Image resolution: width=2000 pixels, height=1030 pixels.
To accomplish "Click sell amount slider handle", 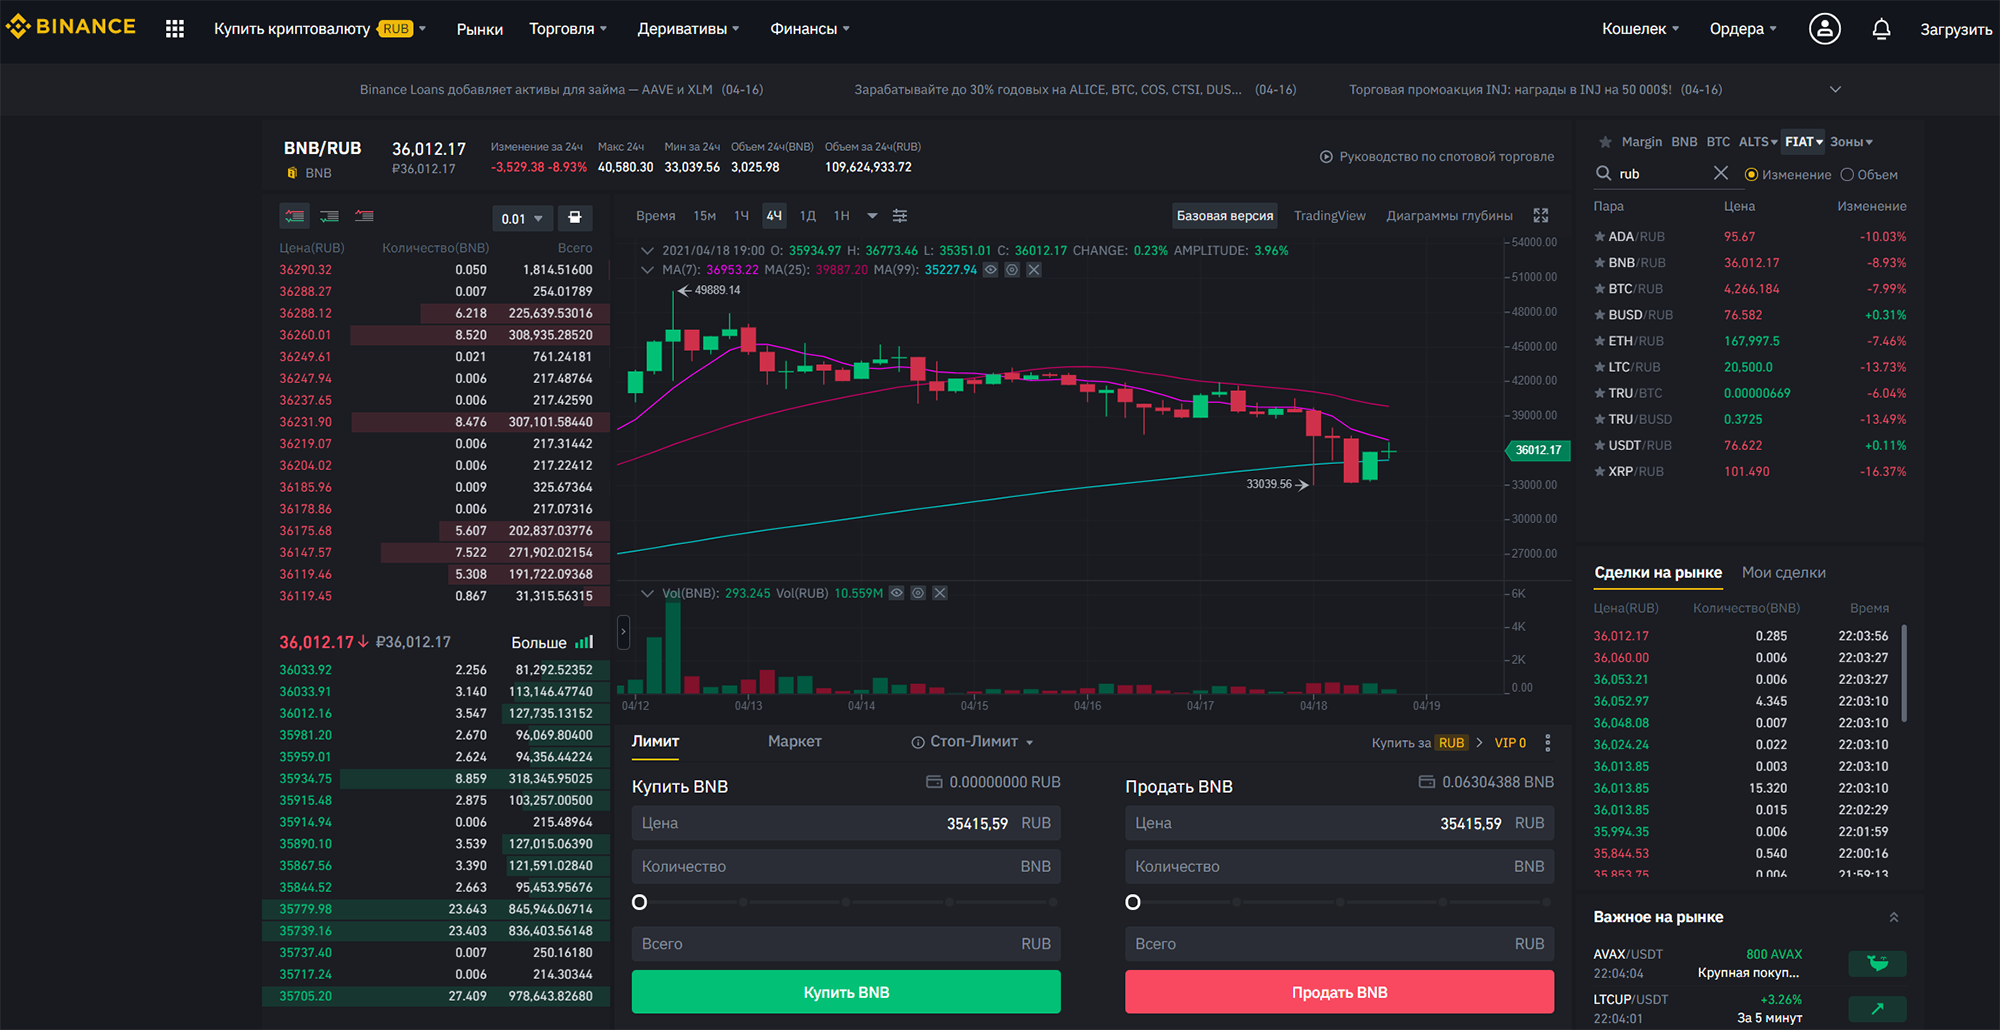I will click(x=1133, y=902).
